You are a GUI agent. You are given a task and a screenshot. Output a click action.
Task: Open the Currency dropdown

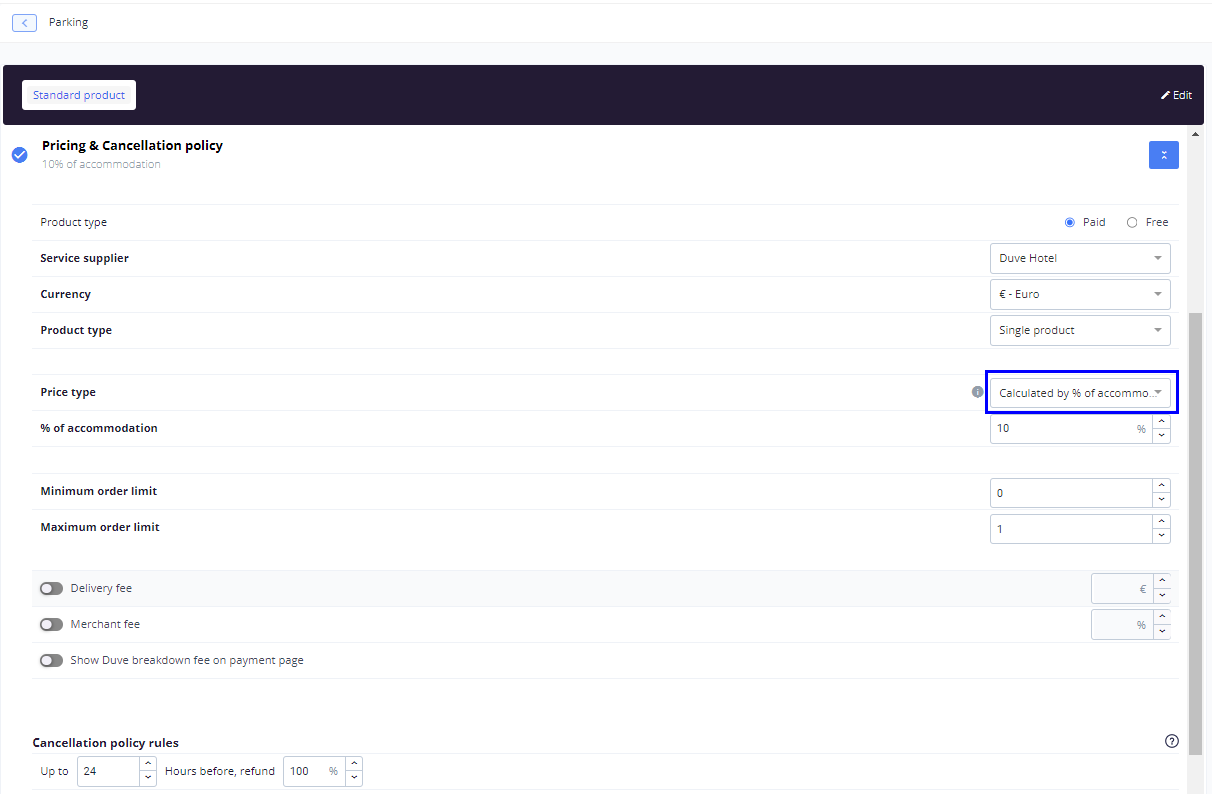[x=1079, y=294]
